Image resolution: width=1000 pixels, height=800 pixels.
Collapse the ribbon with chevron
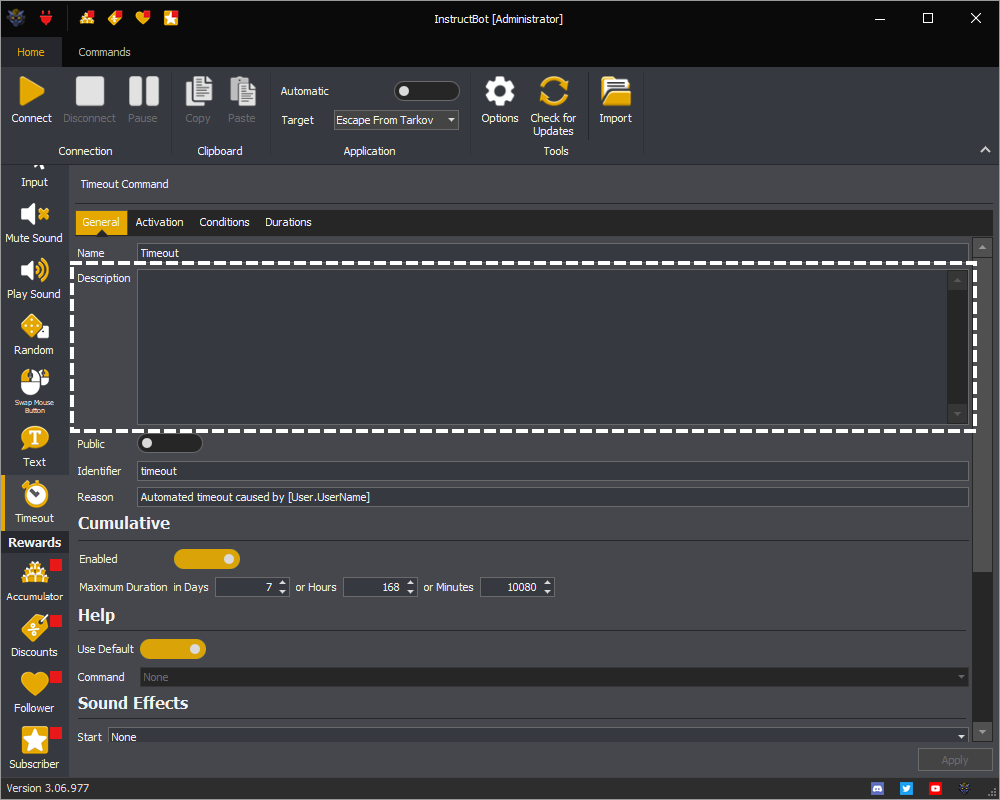[985, 150]
